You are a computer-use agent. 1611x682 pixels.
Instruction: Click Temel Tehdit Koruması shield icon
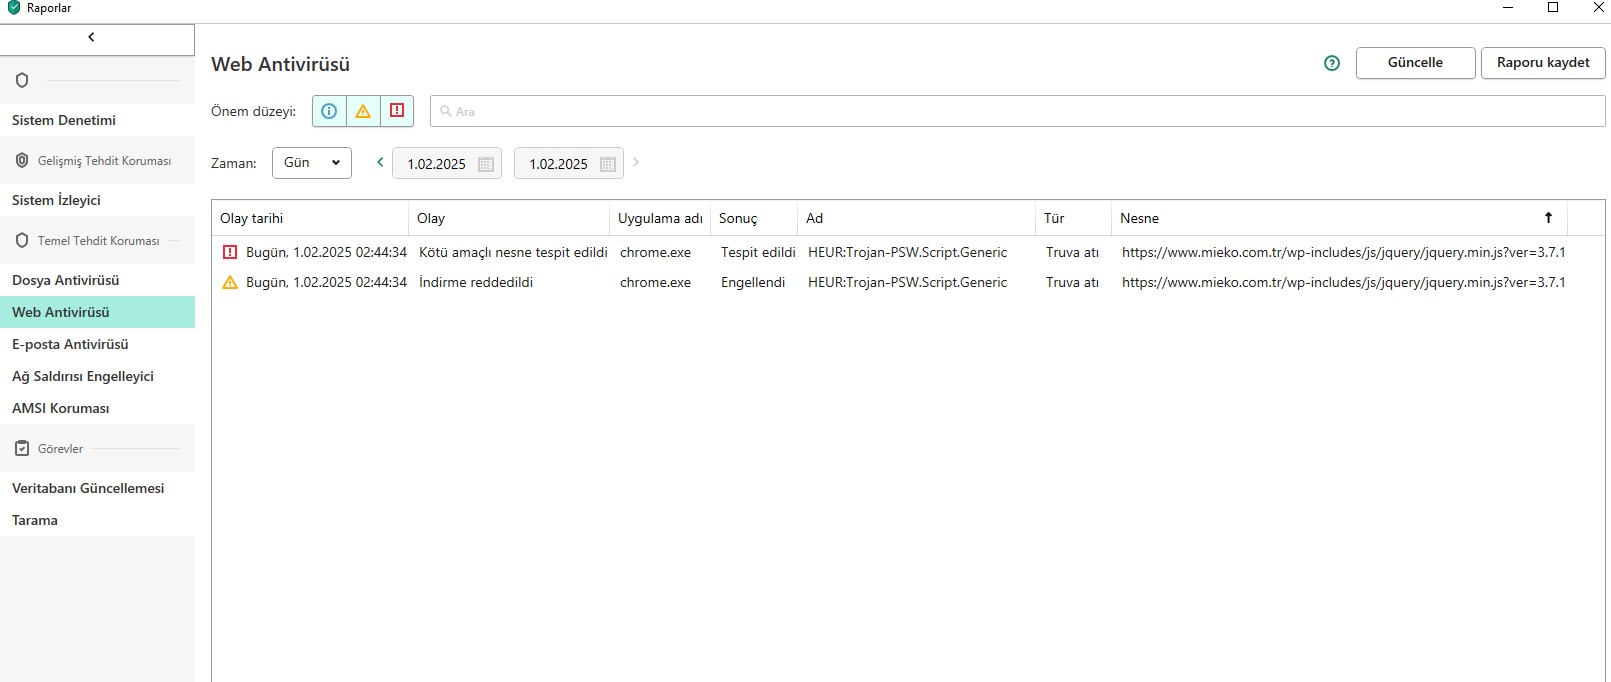pyautogui.click(x=22, y=240)
